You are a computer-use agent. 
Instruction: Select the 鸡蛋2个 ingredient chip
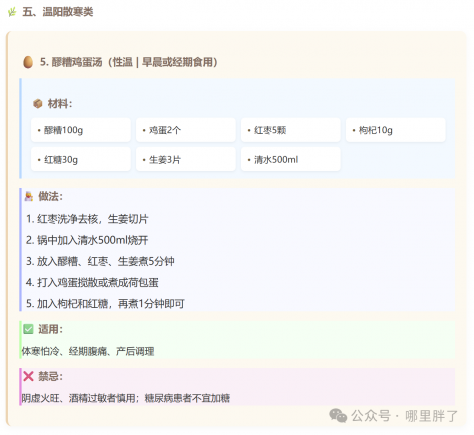click(x=186, y=130)
